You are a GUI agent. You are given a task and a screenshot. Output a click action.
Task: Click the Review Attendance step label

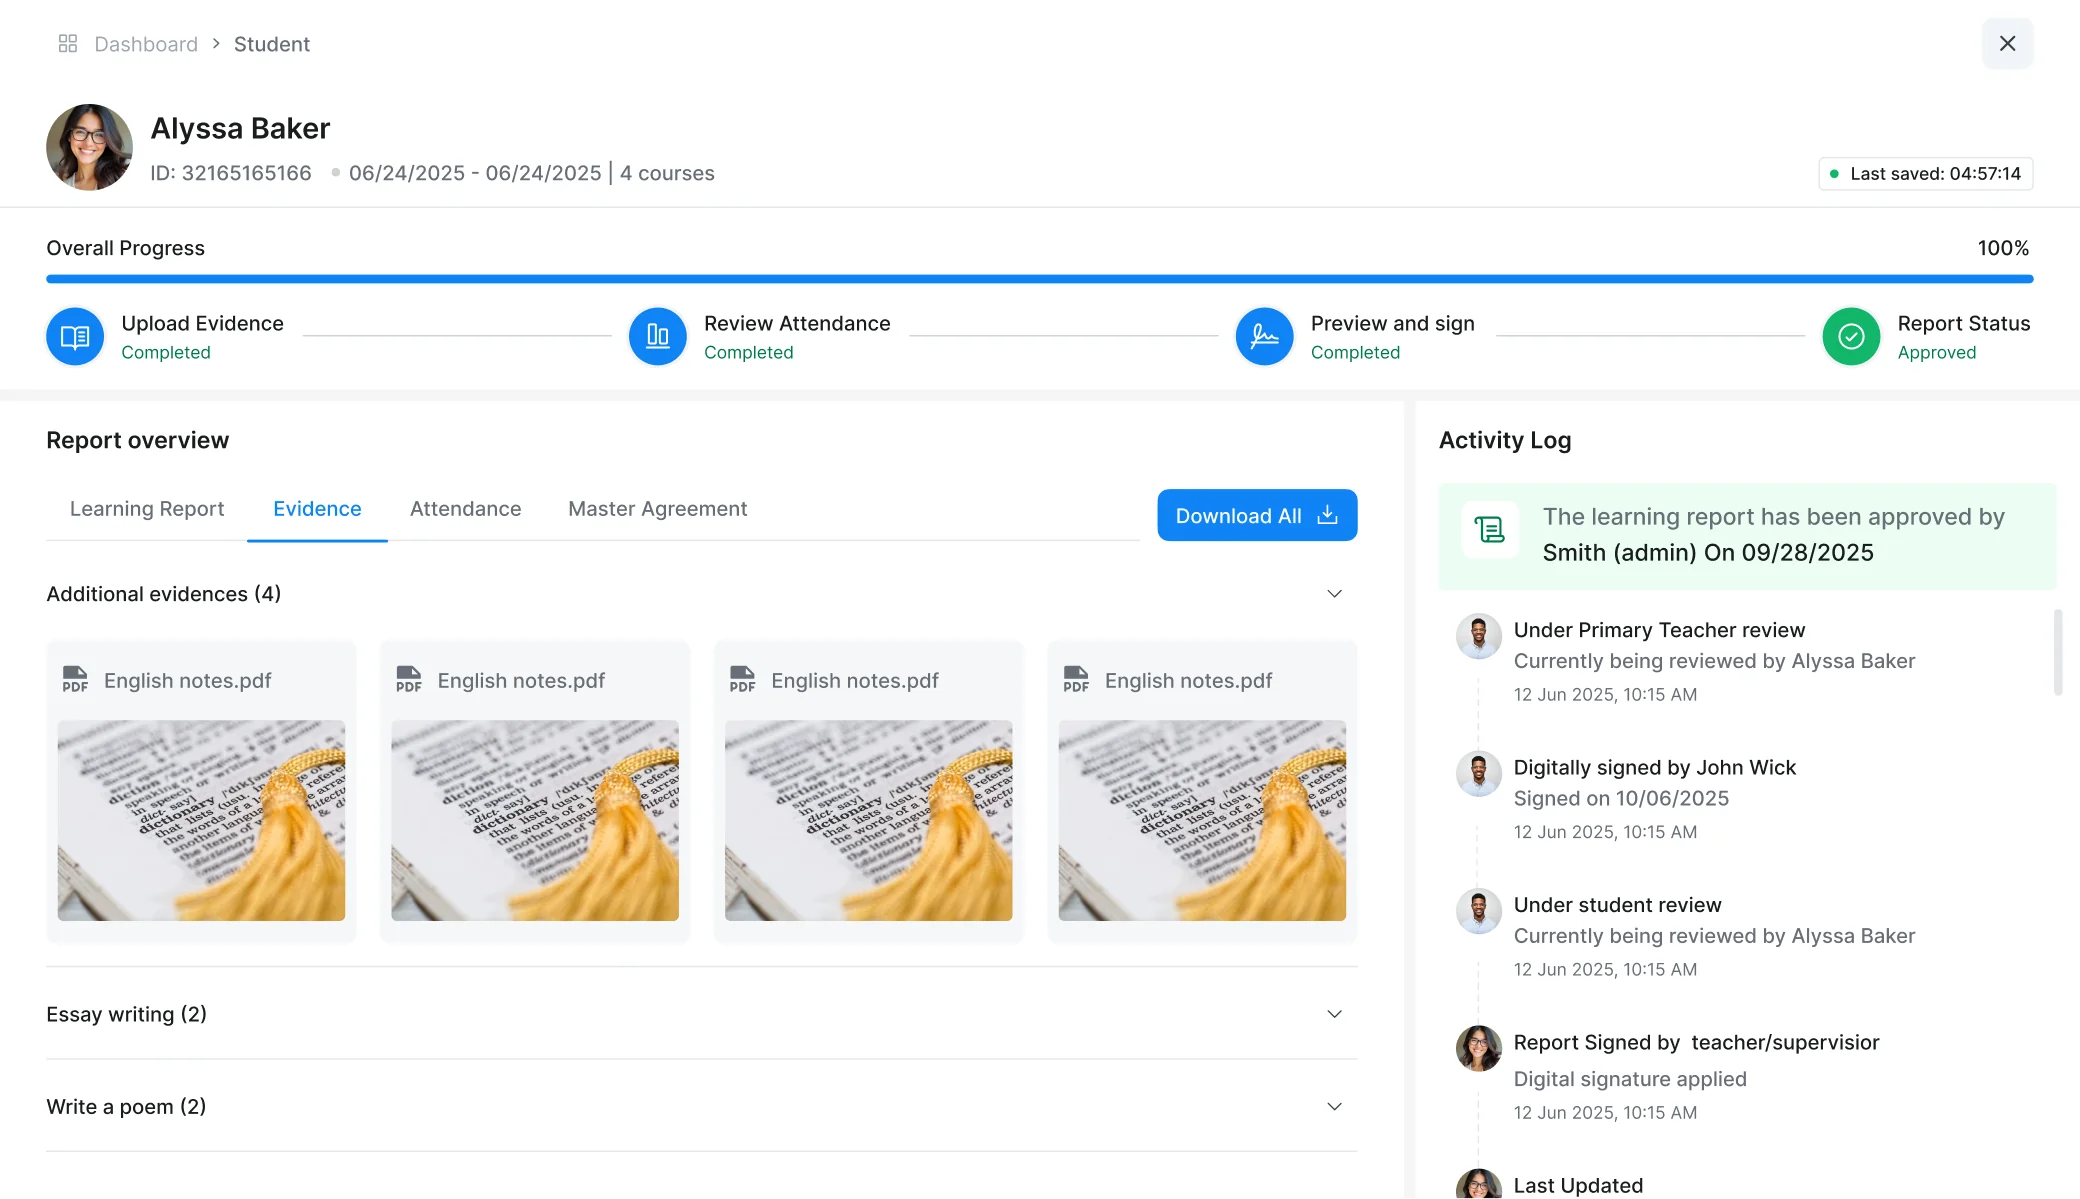point(797,323)
